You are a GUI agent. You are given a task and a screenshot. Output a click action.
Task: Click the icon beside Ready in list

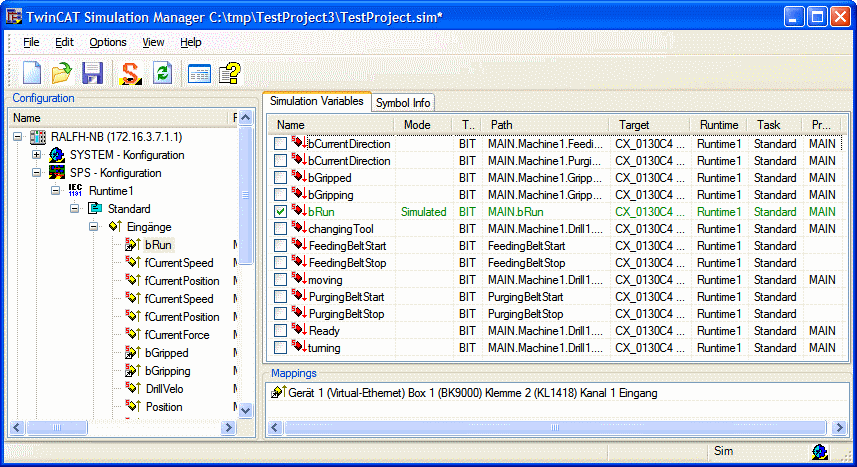point(298,330)
